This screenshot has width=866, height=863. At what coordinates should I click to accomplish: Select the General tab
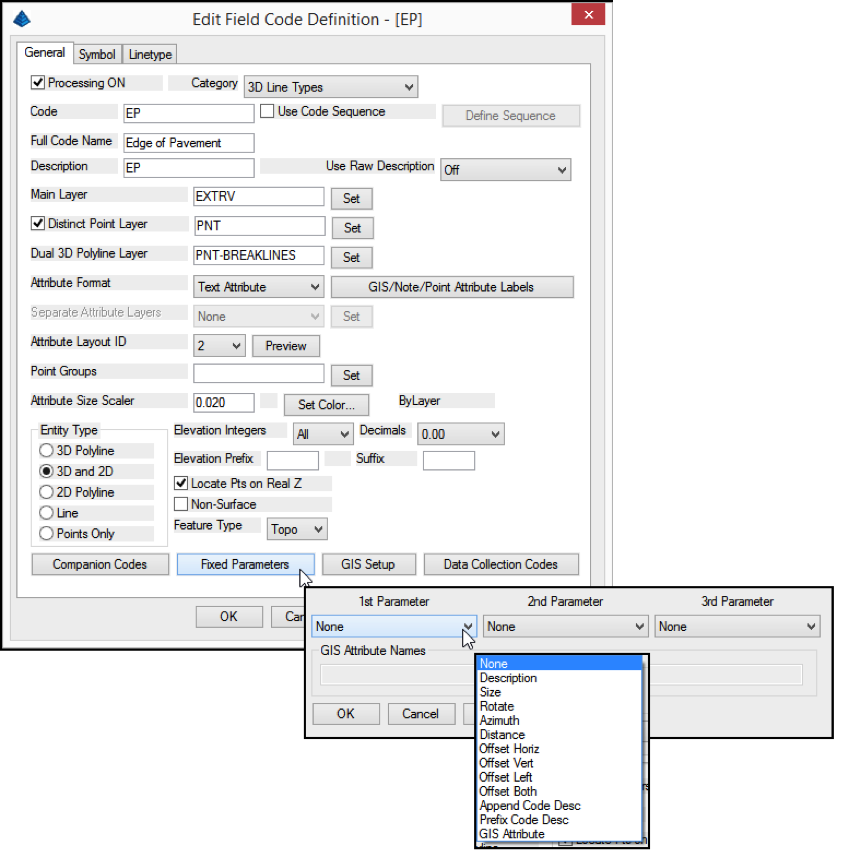[x=44, y=52]
